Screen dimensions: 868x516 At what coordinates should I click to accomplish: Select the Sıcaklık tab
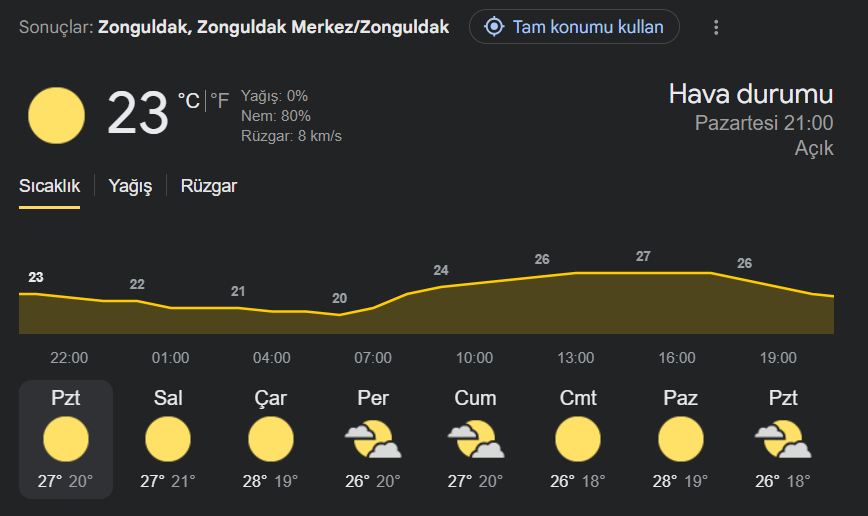point(49,186)
